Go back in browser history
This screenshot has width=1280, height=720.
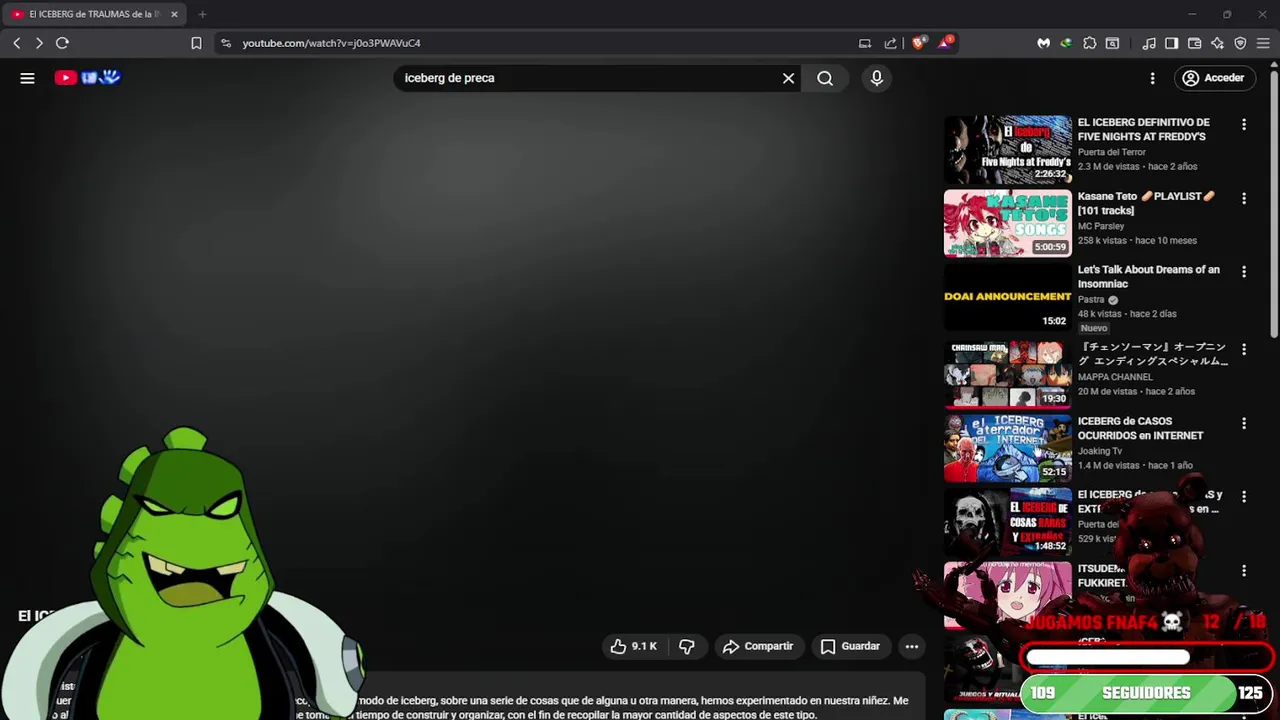click(x=17, y=43)
